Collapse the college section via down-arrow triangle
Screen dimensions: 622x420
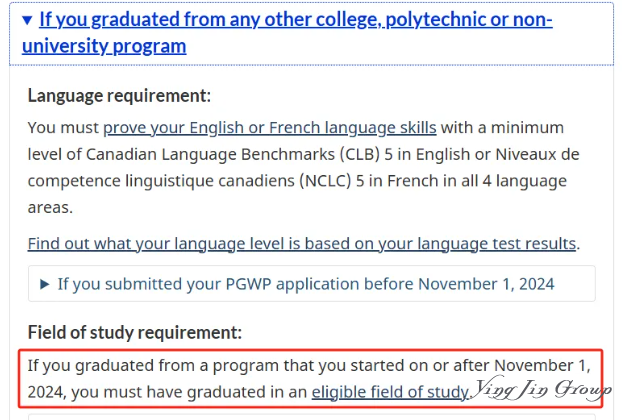pos(27,20)
